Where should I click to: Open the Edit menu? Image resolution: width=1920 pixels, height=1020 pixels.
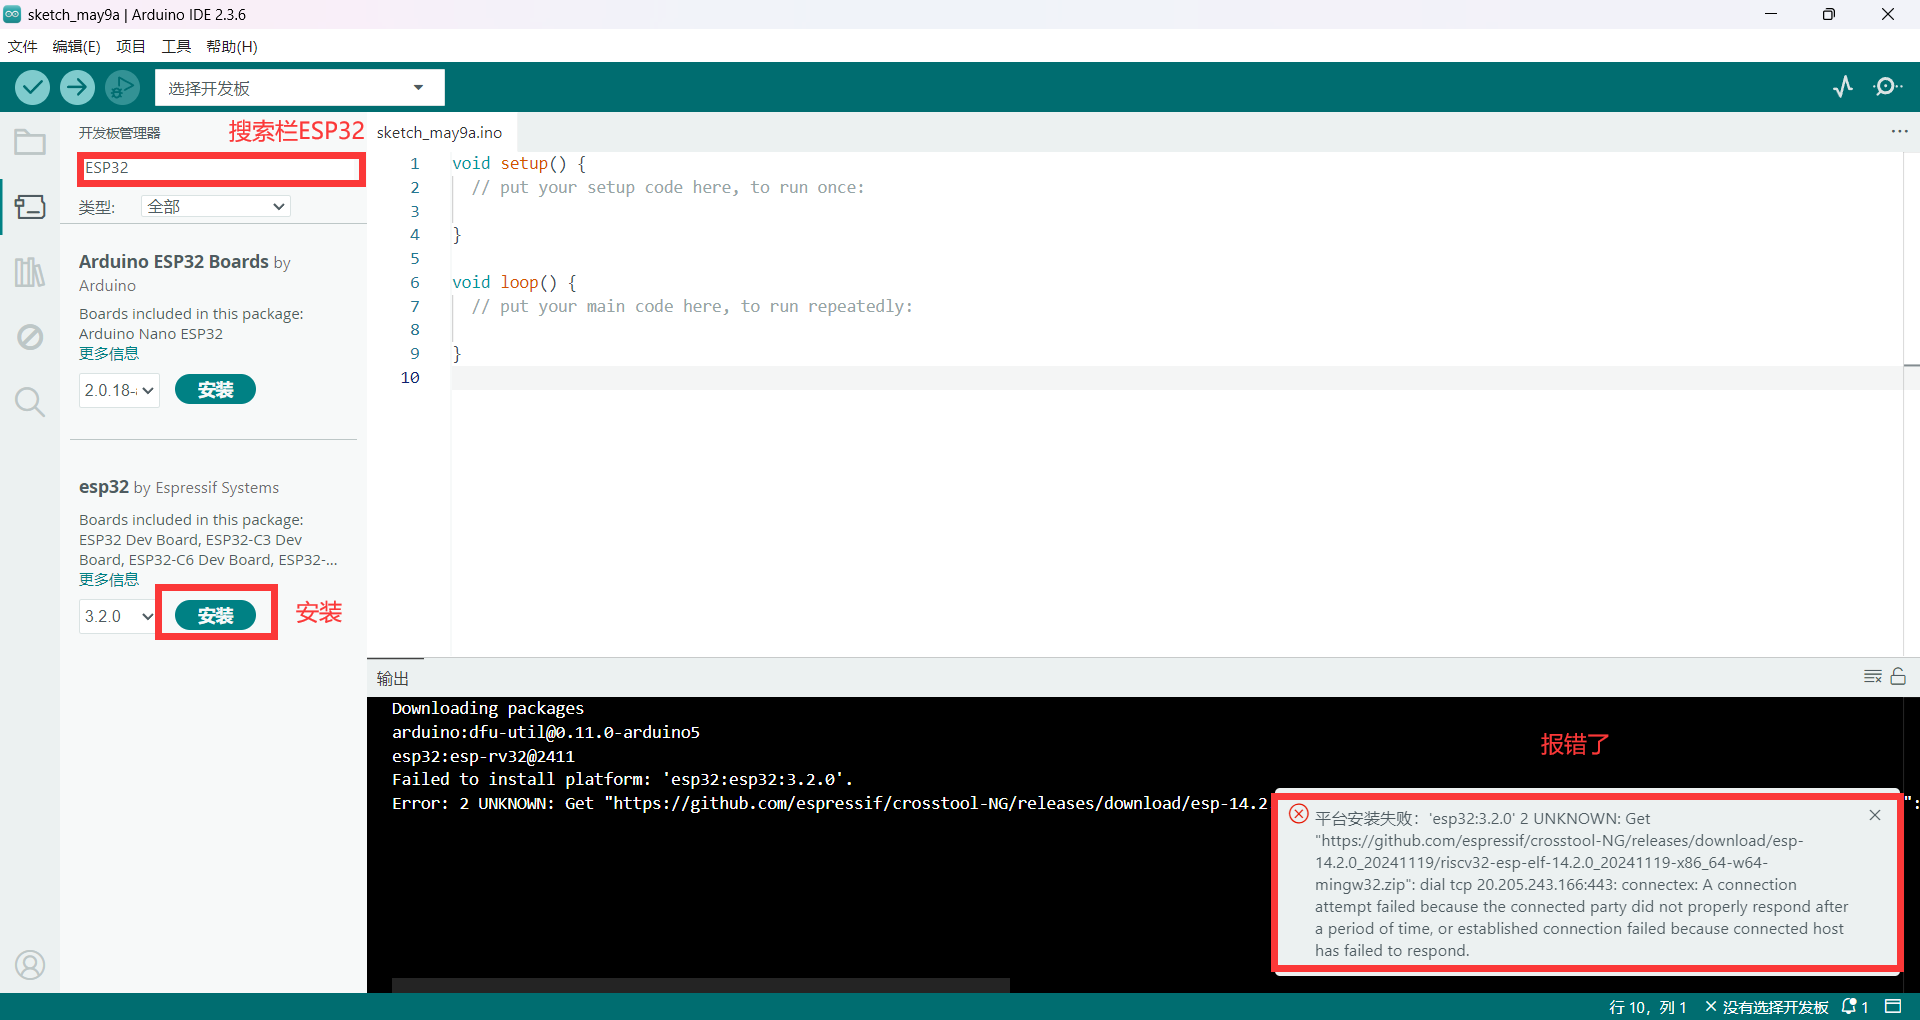(x=76, y=46)
